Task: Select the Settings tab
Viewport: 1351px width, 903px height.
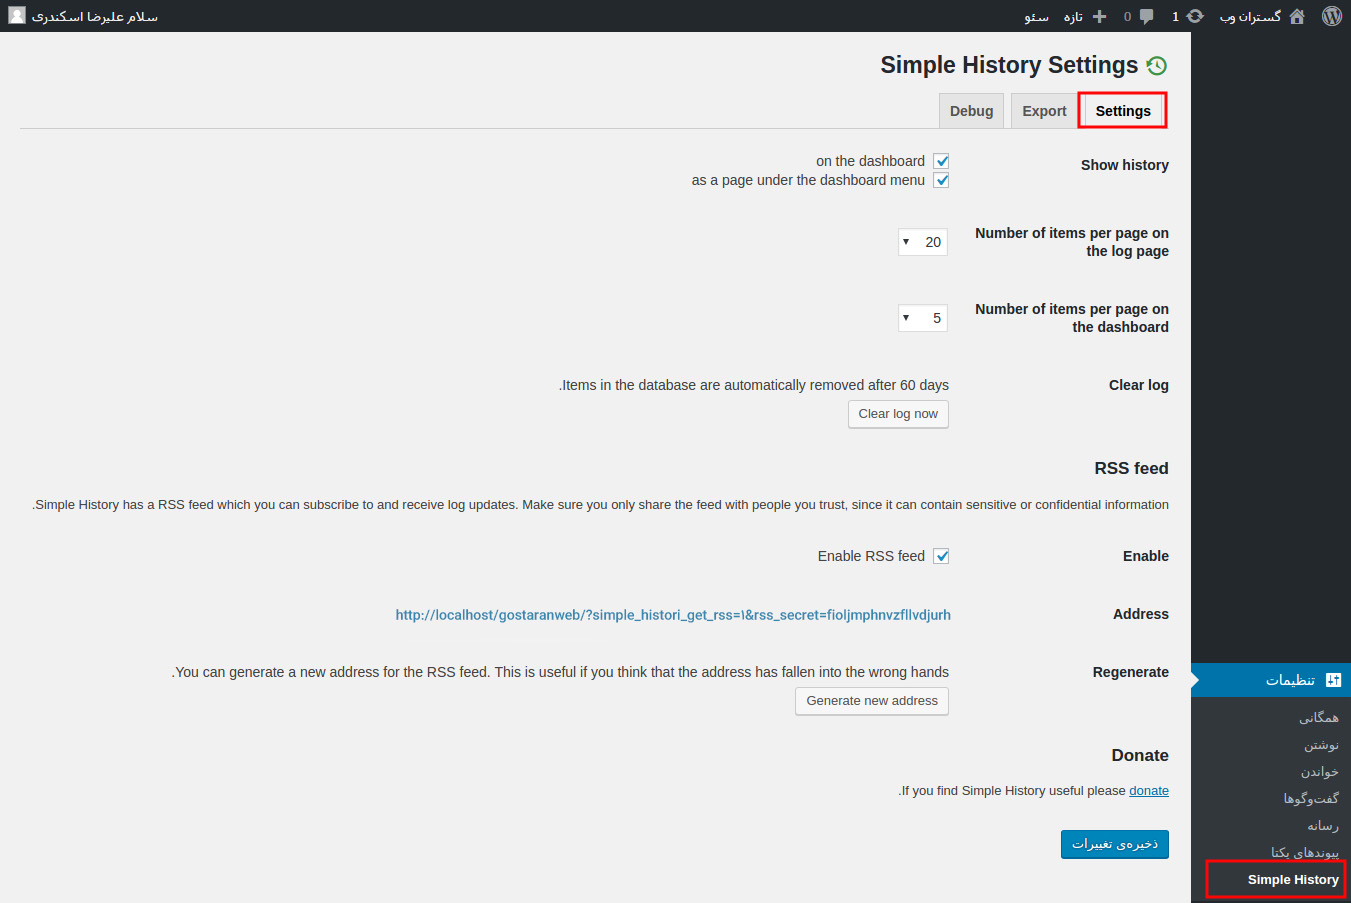Action: (x=1123, y=111)
